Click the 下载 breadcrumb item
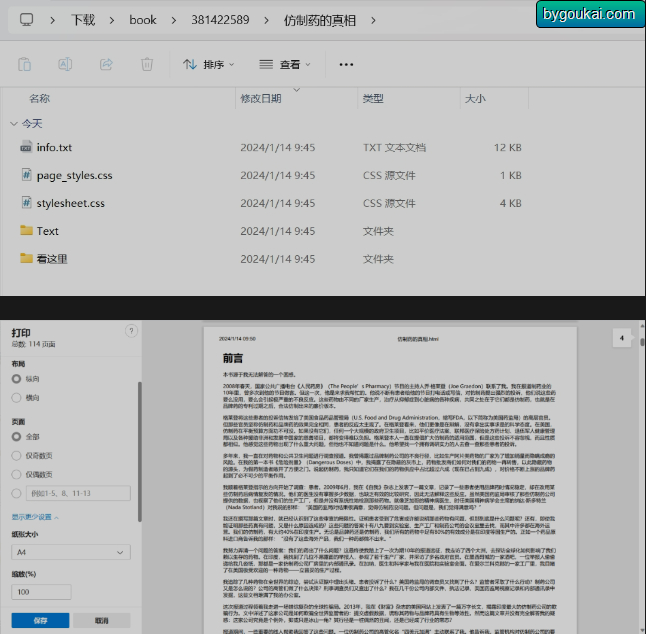Viewport: 646px width, 634px height. coord(83,20)
